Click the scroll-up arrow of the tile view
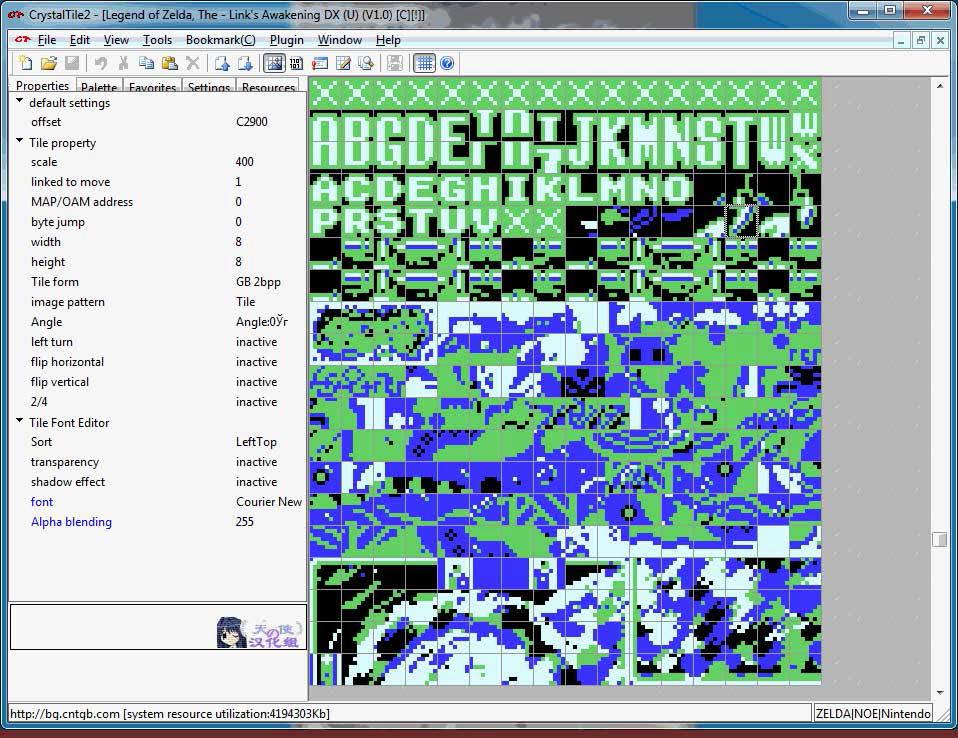Viewport: 958px width, 738px height. [x=940, y=86]
